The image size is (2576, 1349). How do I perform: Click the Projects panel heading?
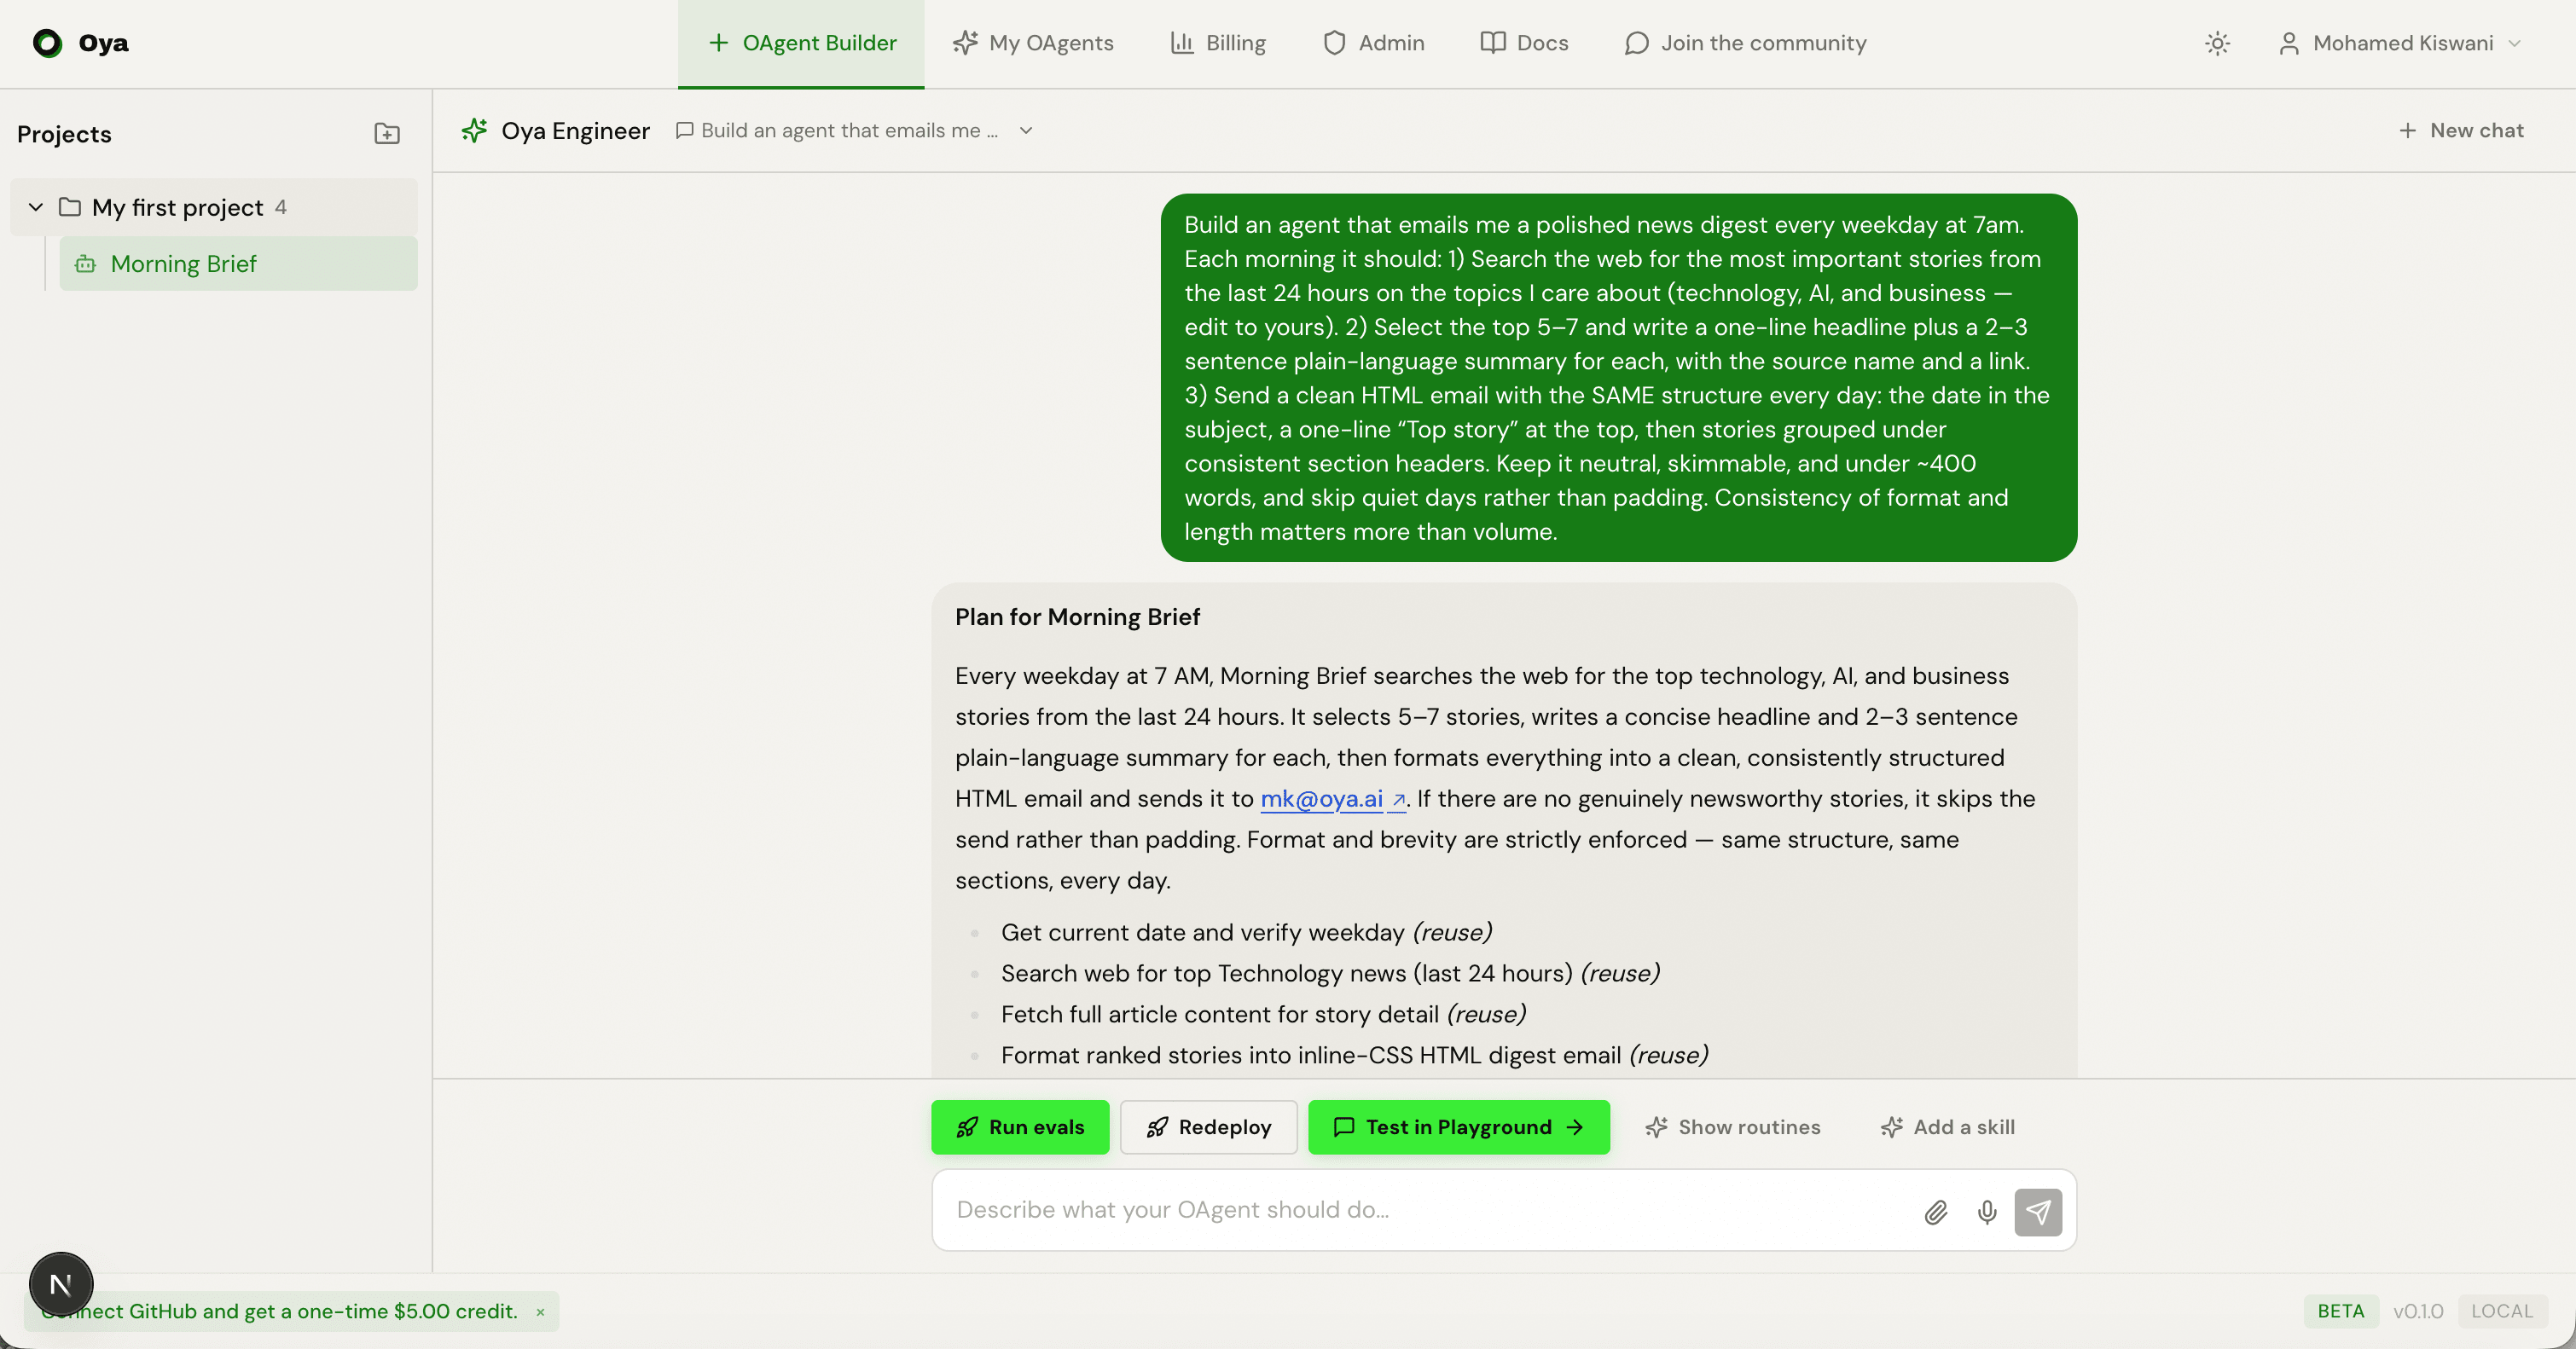[64, 134]
